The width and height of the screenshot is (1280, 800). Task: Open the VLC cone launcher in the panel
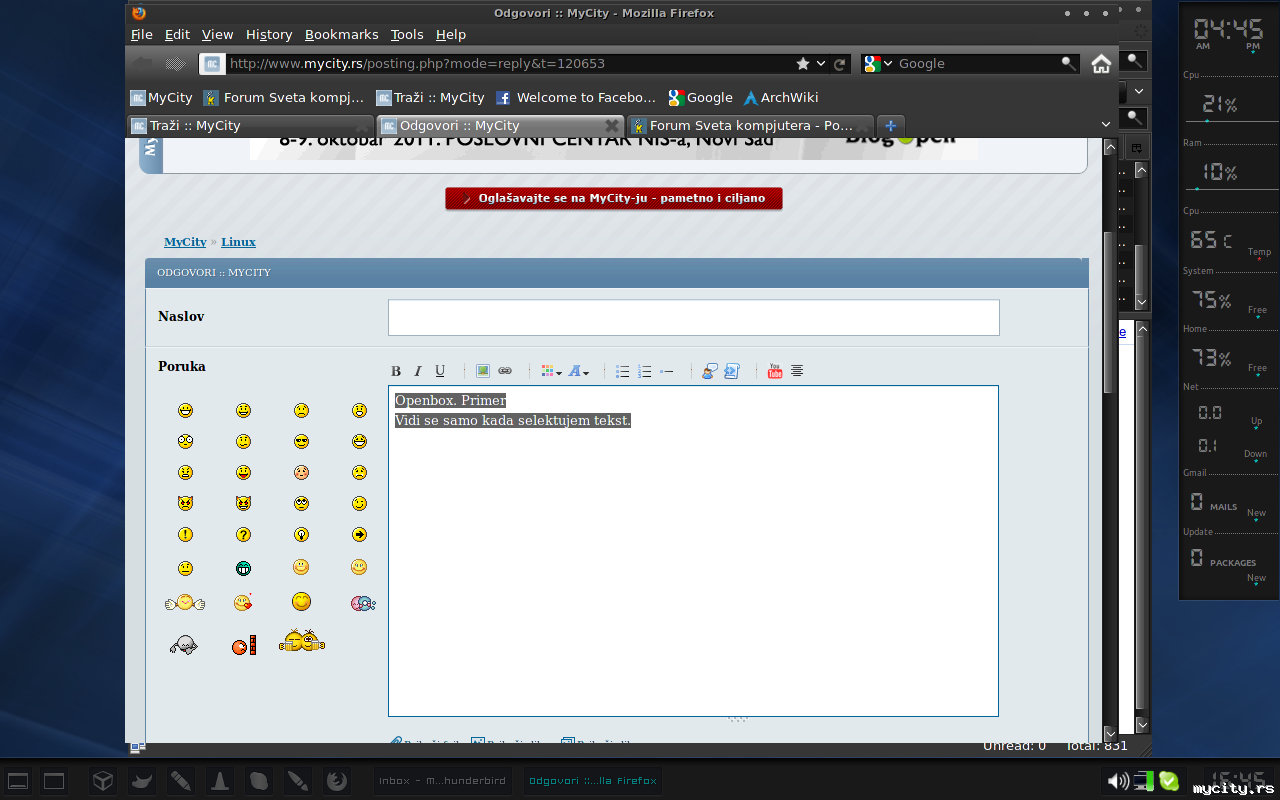(220, 781)
